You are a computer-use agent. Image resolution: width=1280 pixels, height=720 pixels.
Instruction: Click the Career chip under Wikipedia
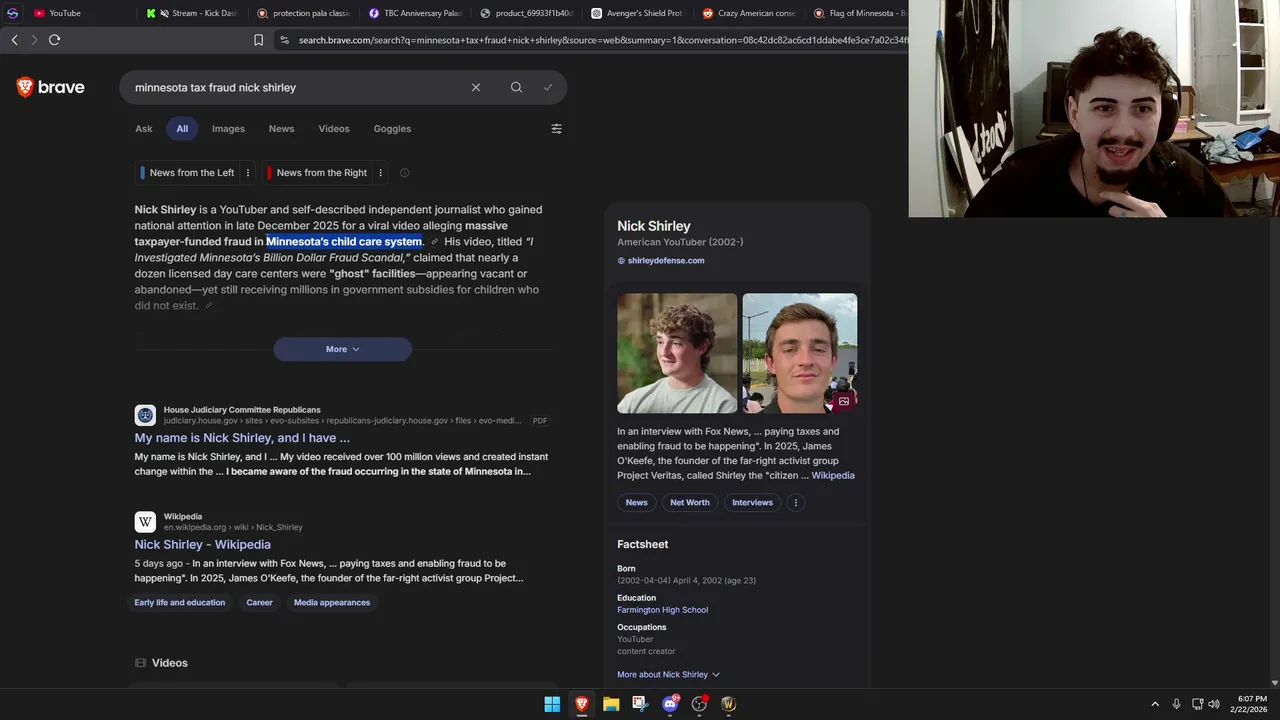tap(259, 603)
